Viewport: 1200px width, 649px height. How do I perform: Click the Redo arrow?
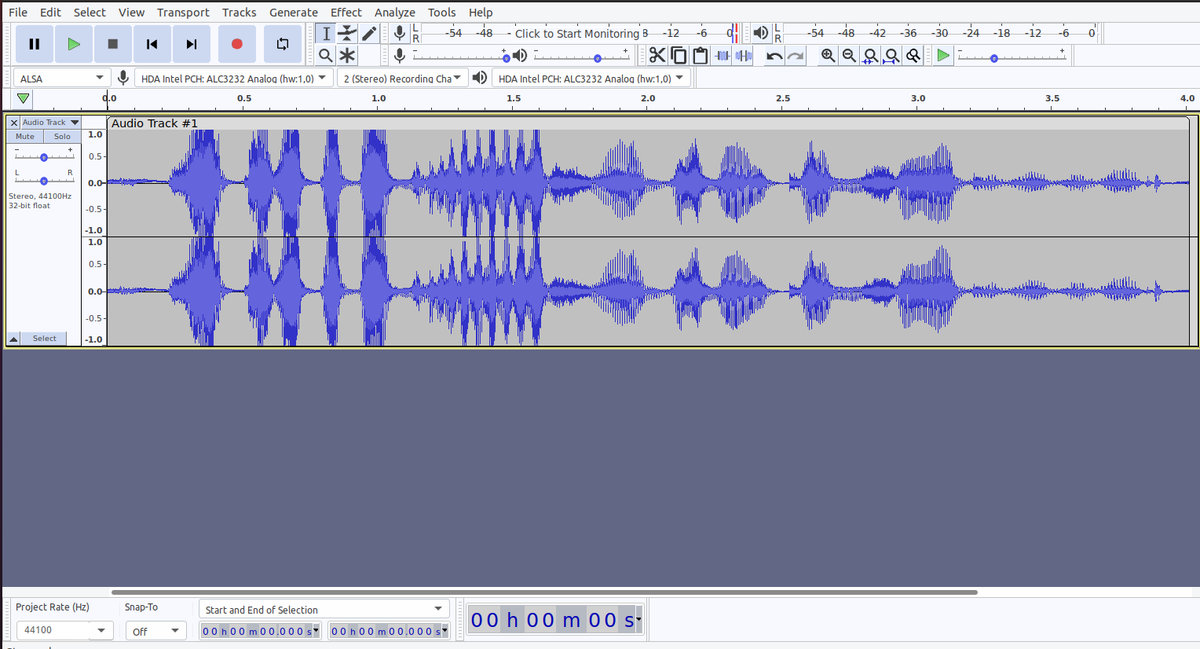click(x=795, y=55)
